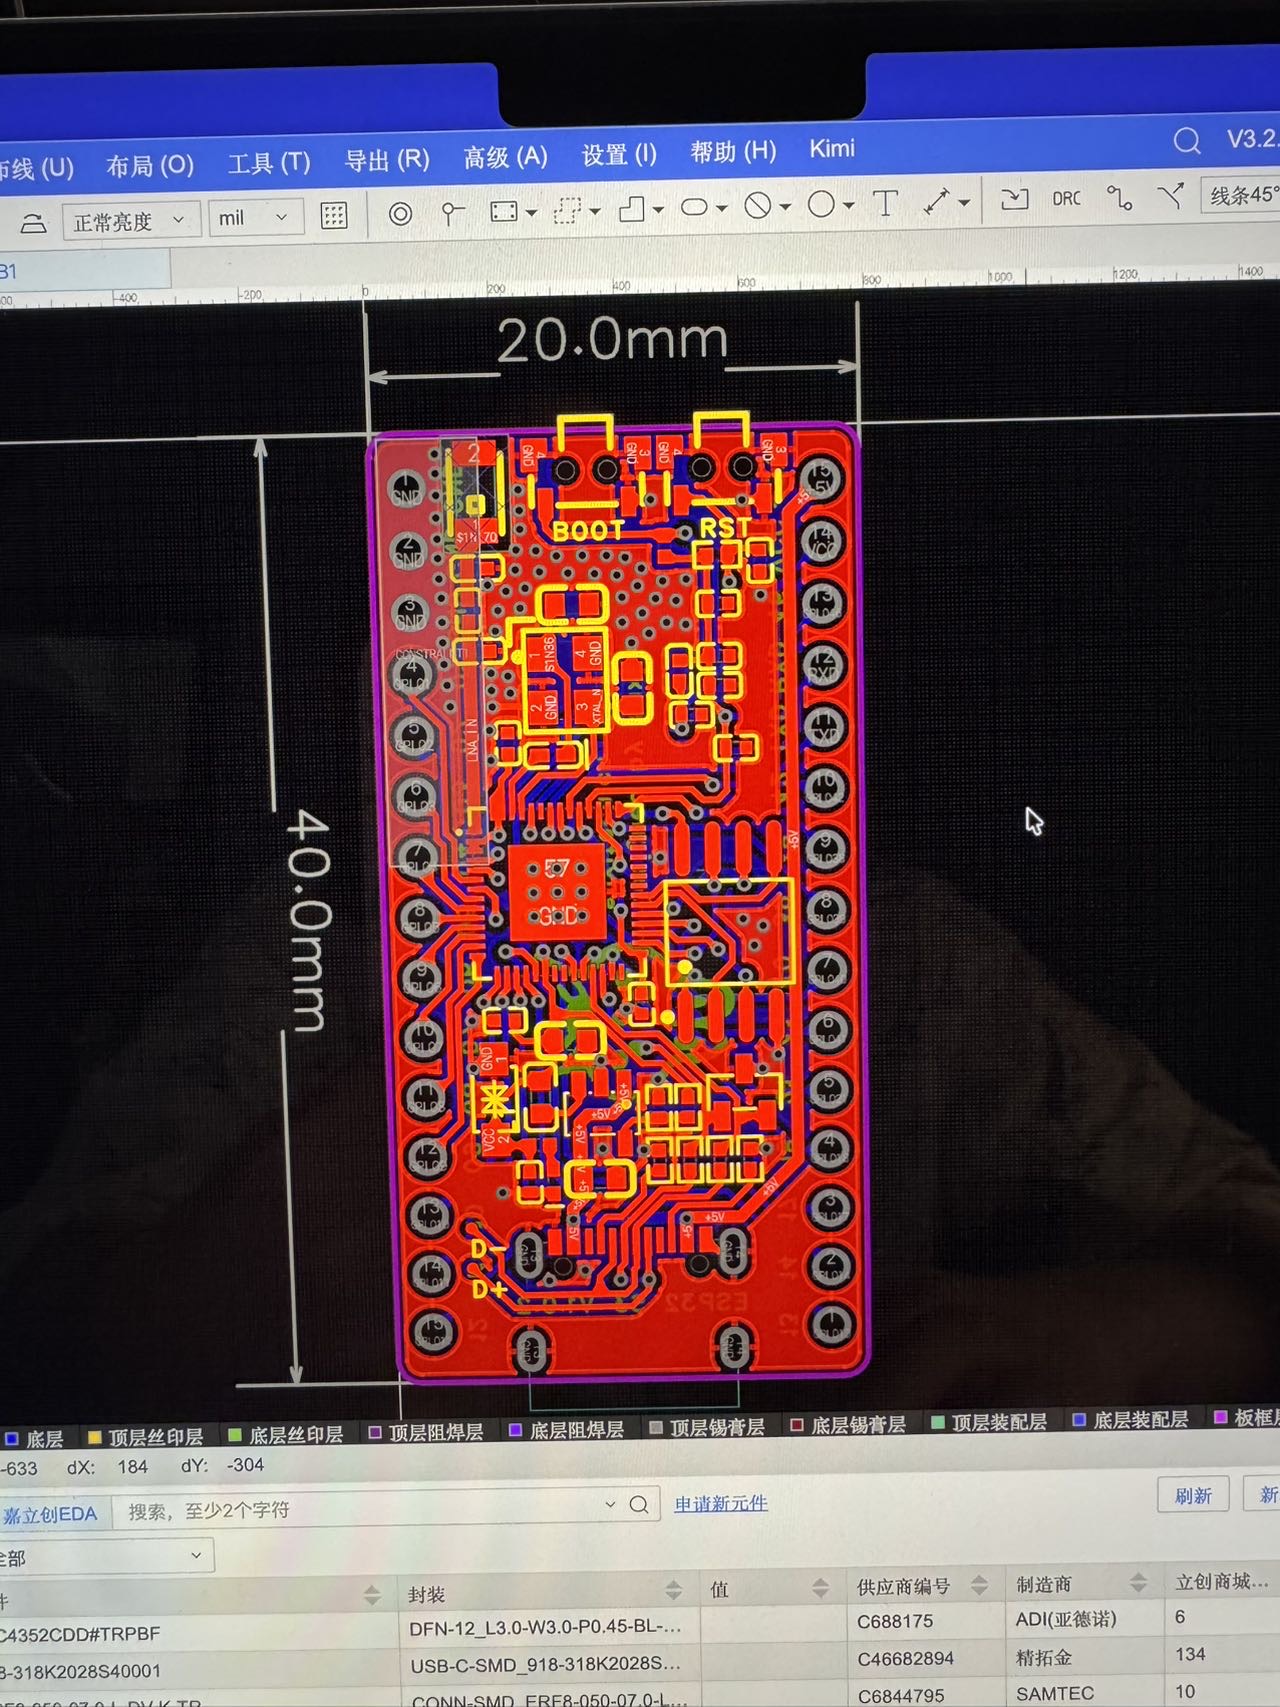The width and height of the screenshot is (1280, 1707).
Task: Click the pad placement tool
Action: point(453,213)
